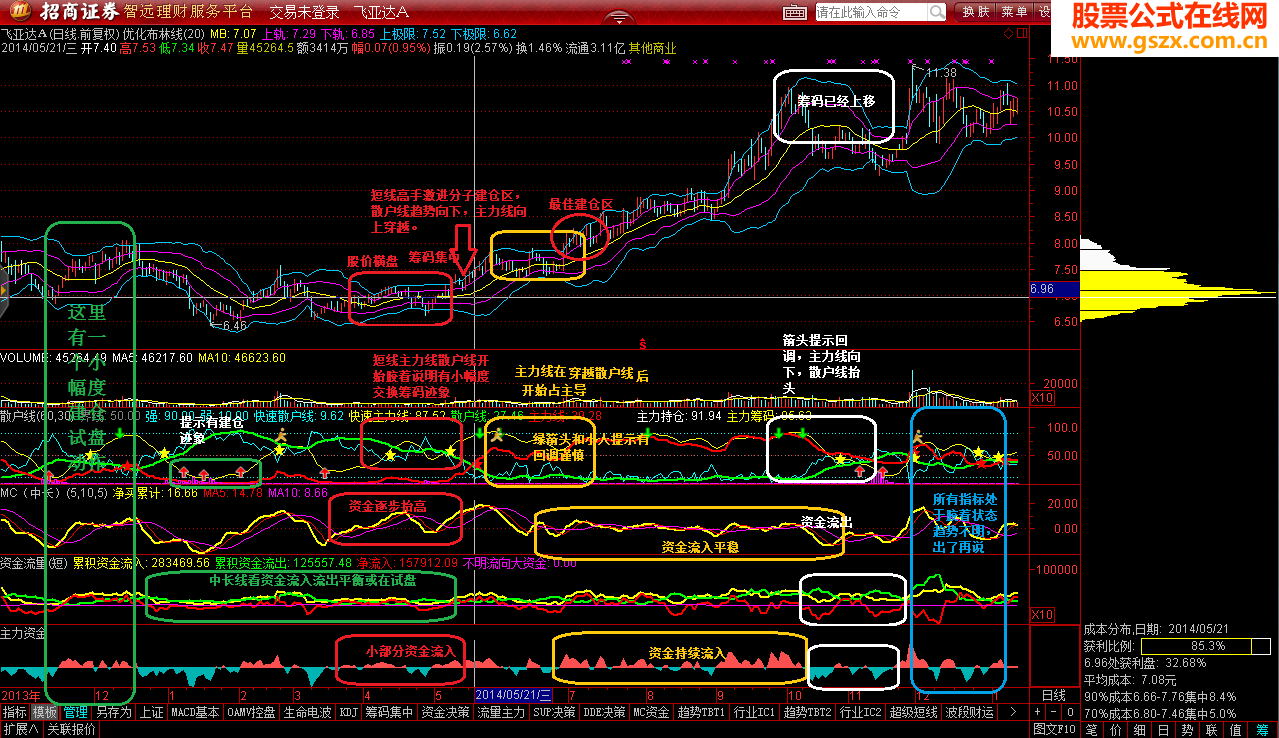Select the 行业IC1 template
This screenshot has height=738, width=1279.
click(x=755, y=712)
